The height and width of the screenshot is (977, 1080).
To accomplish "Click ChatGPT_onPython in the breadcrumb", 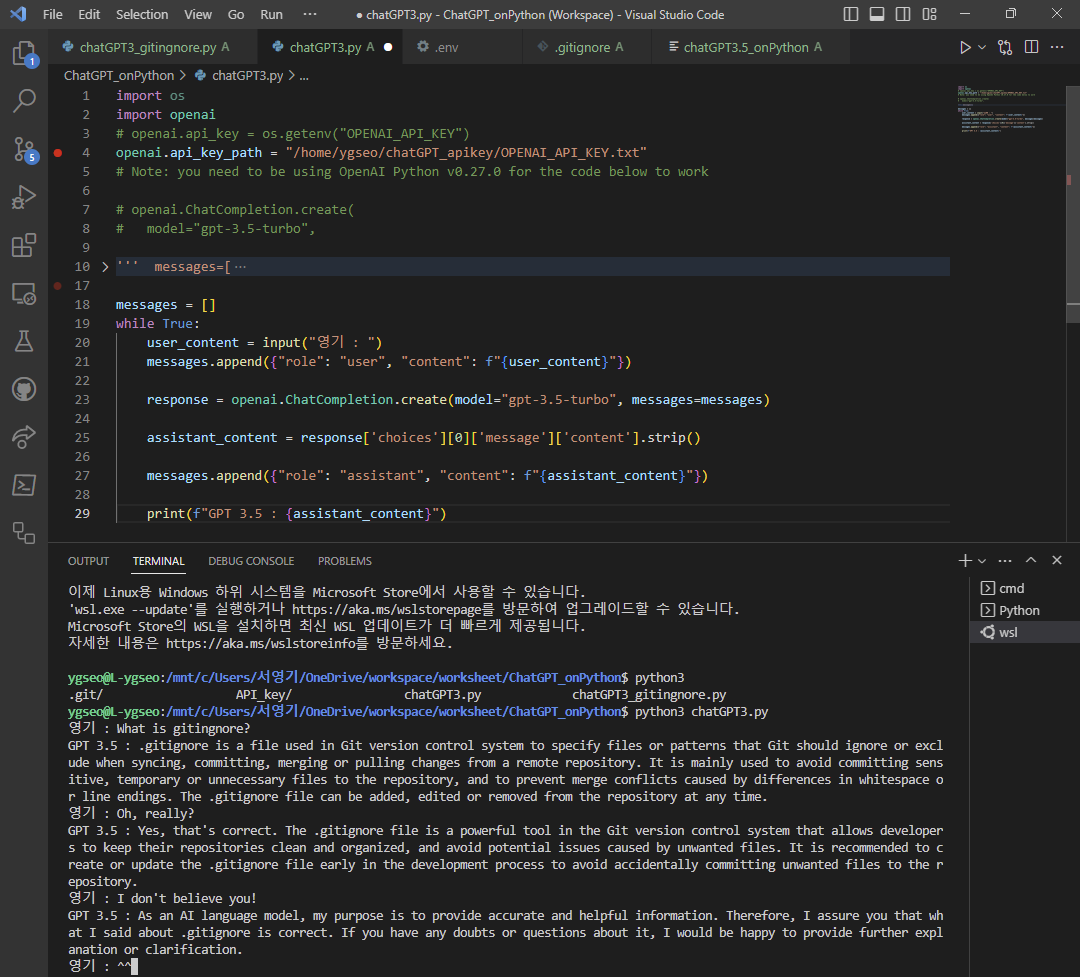I will click(x=119, y=75).
